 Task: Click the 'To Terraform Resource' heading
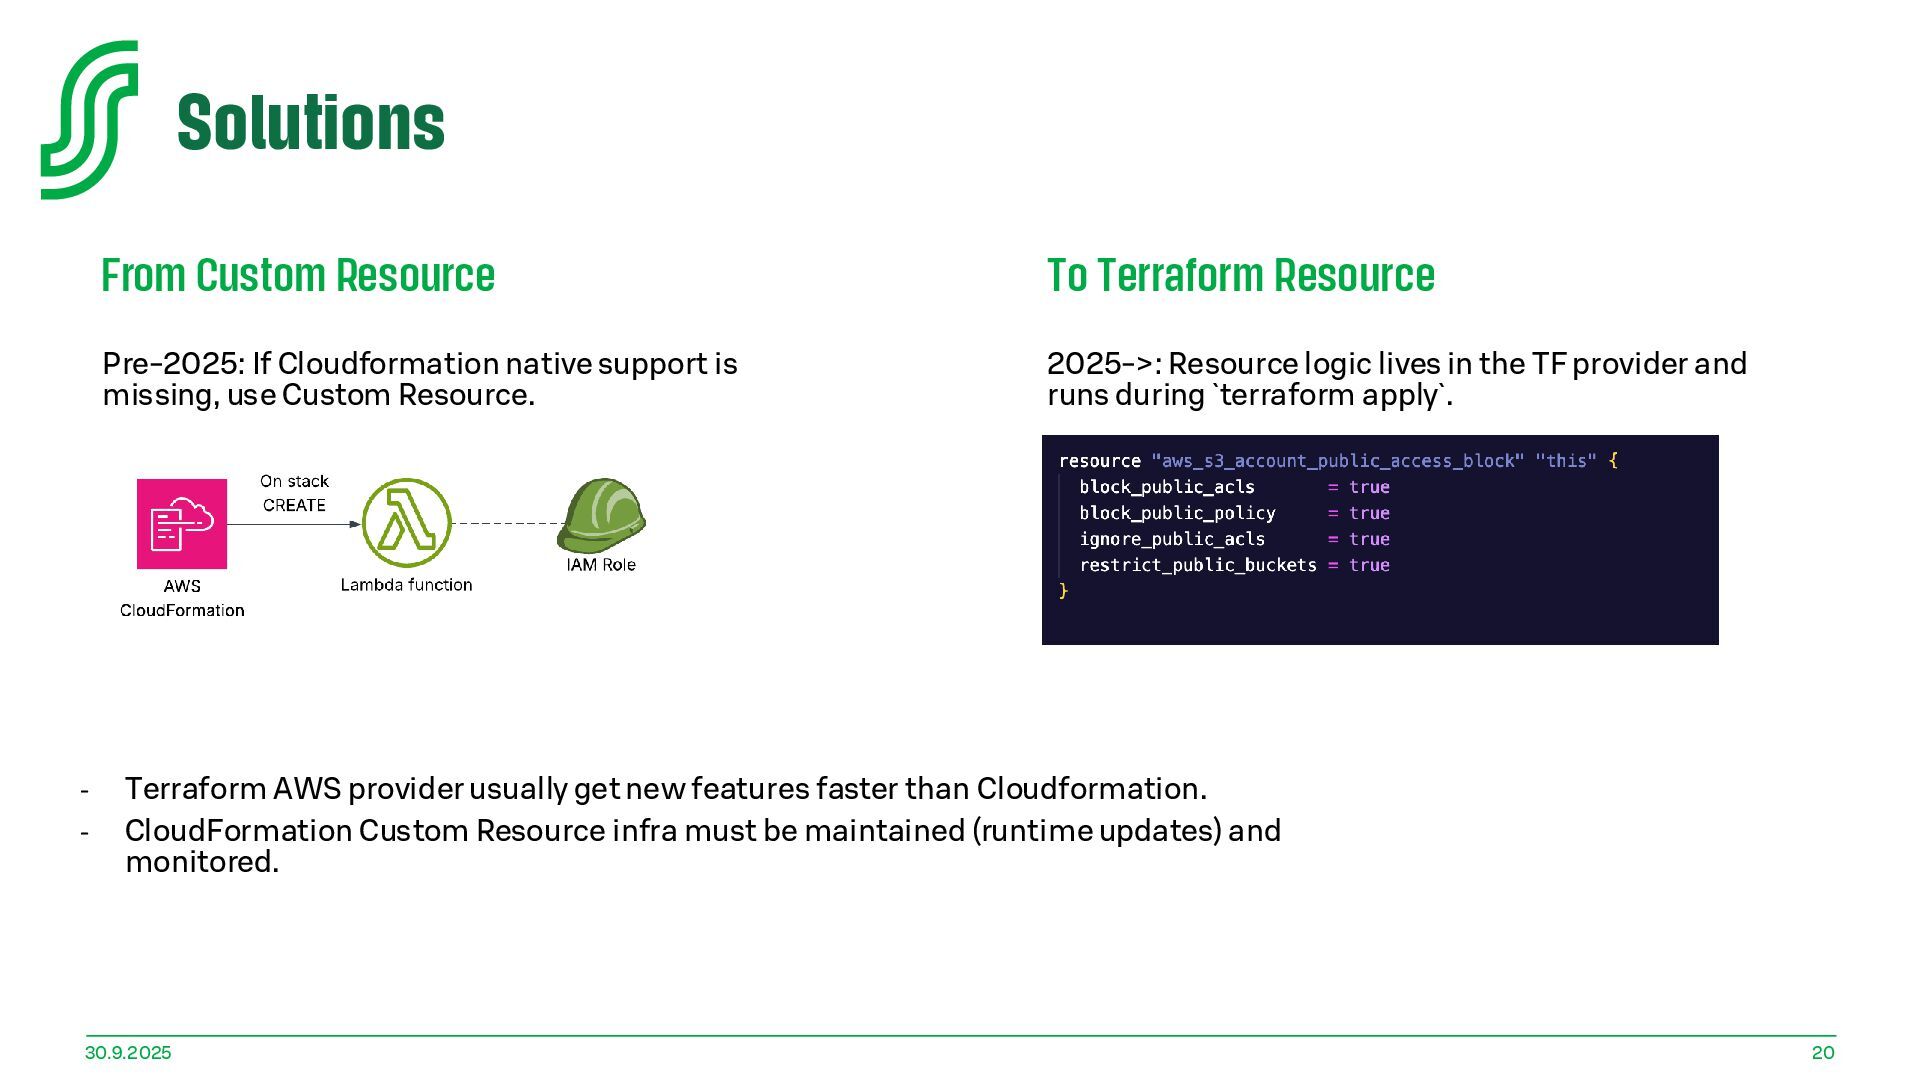click(1240, 276)
